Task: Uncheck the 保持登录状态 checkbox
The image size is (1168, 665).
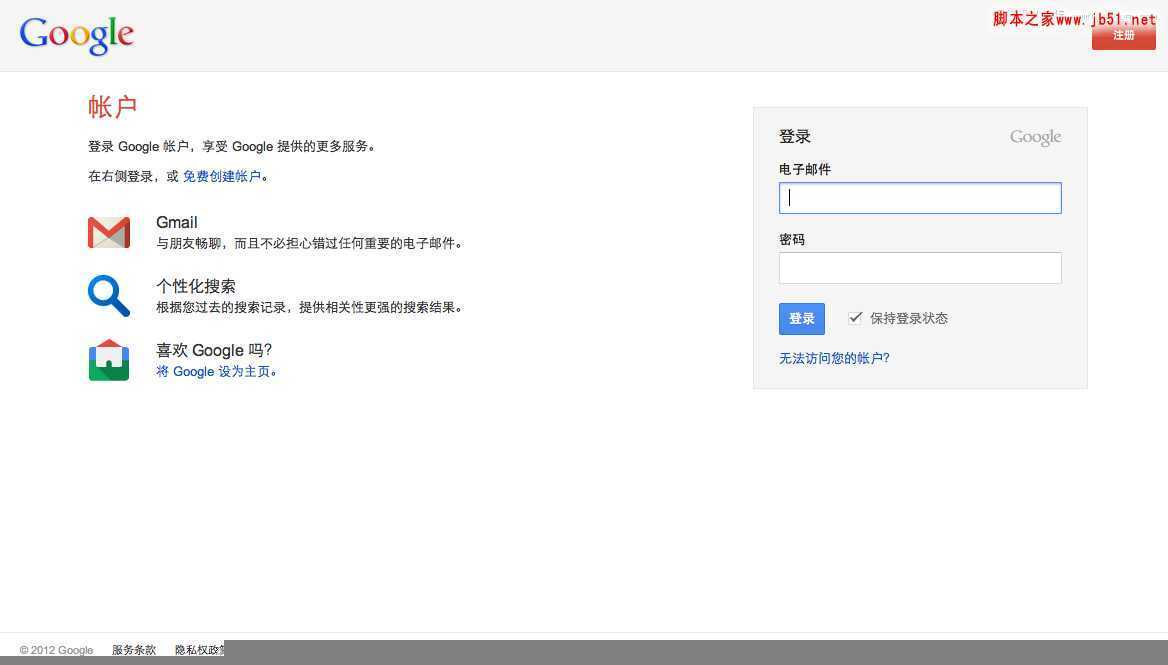Action: pos(855,317)
